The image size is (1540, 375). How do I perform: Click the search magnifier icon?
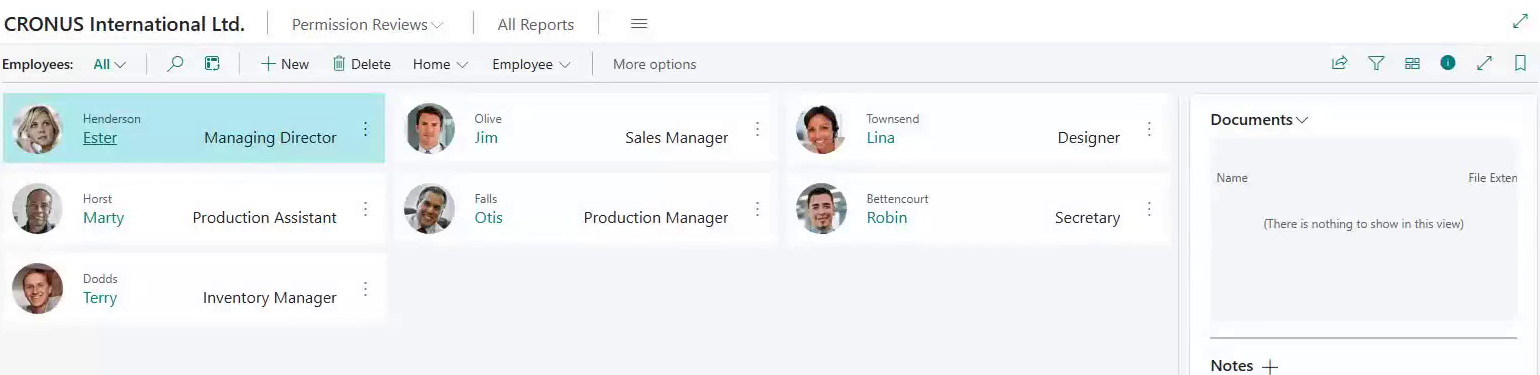point(175,64)
